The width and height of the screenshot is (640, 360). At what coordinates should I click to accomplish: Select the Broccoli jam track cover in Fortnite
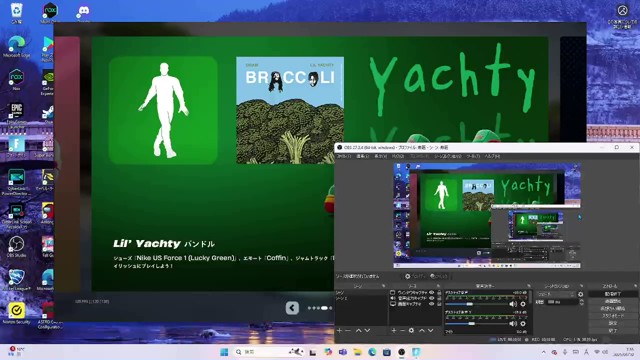[x=290, y=110]
